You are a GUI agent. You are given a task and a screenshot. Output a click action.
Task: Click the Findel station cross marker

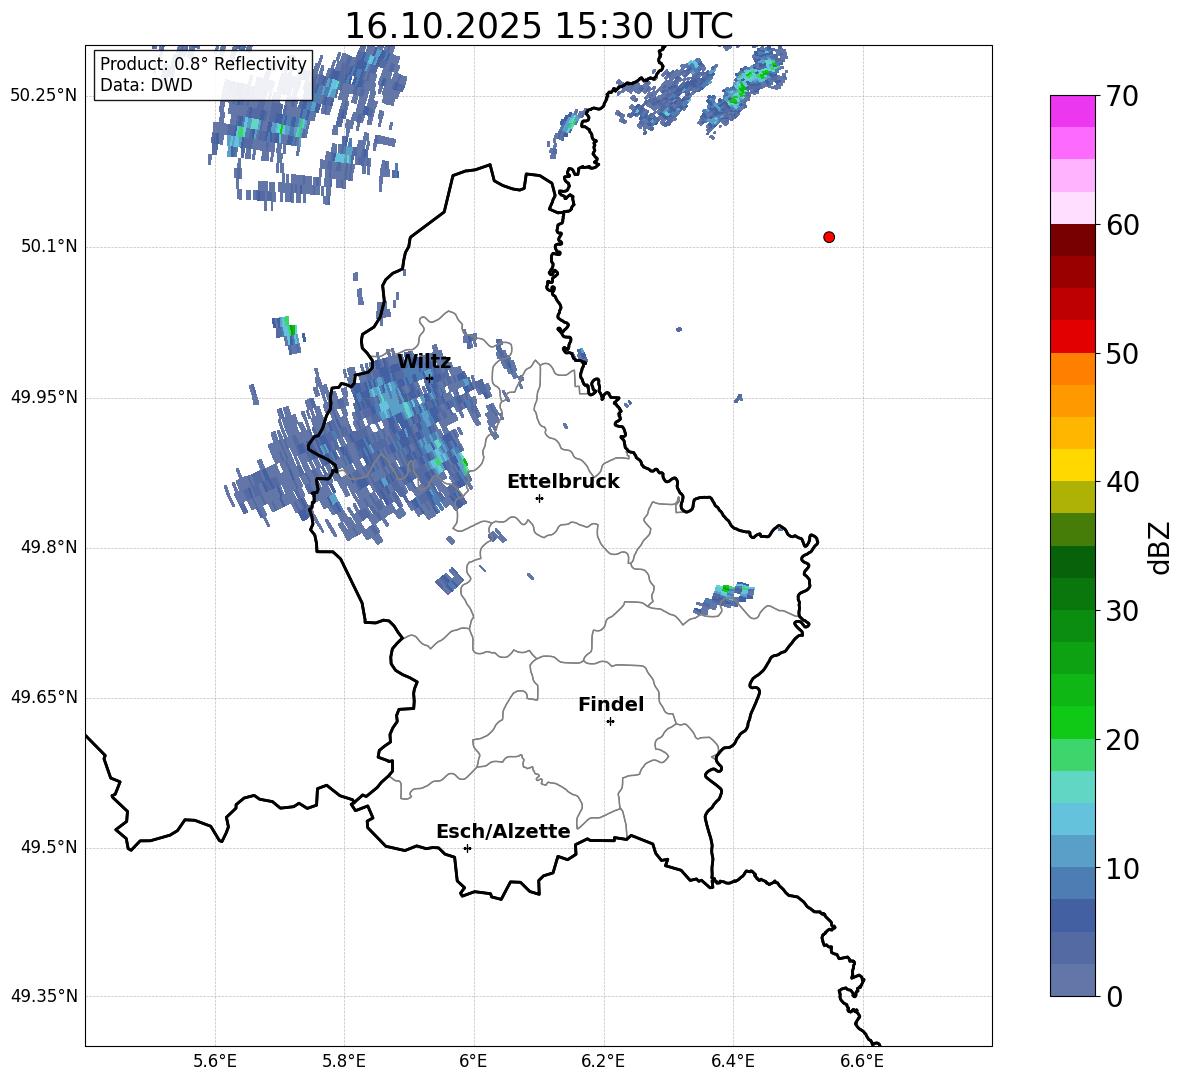point(610,722)
